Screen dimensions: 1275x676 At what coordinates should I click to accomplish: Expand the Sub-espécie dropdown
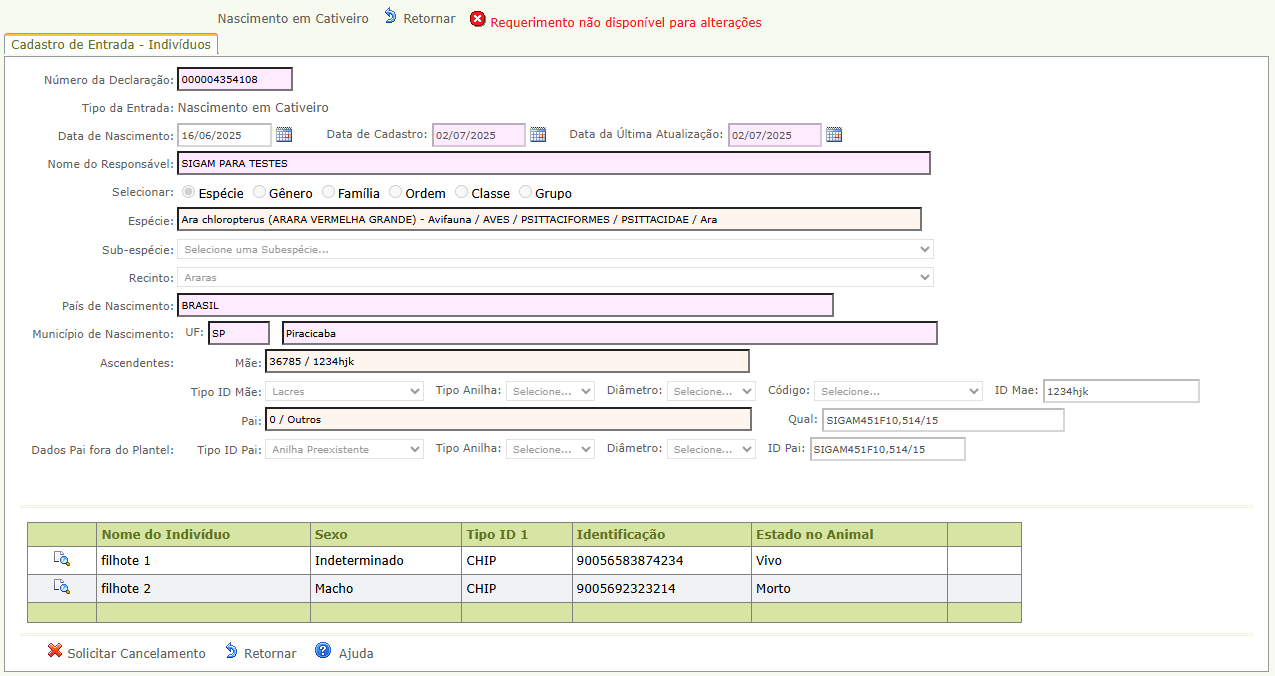[x=555, y=249]
